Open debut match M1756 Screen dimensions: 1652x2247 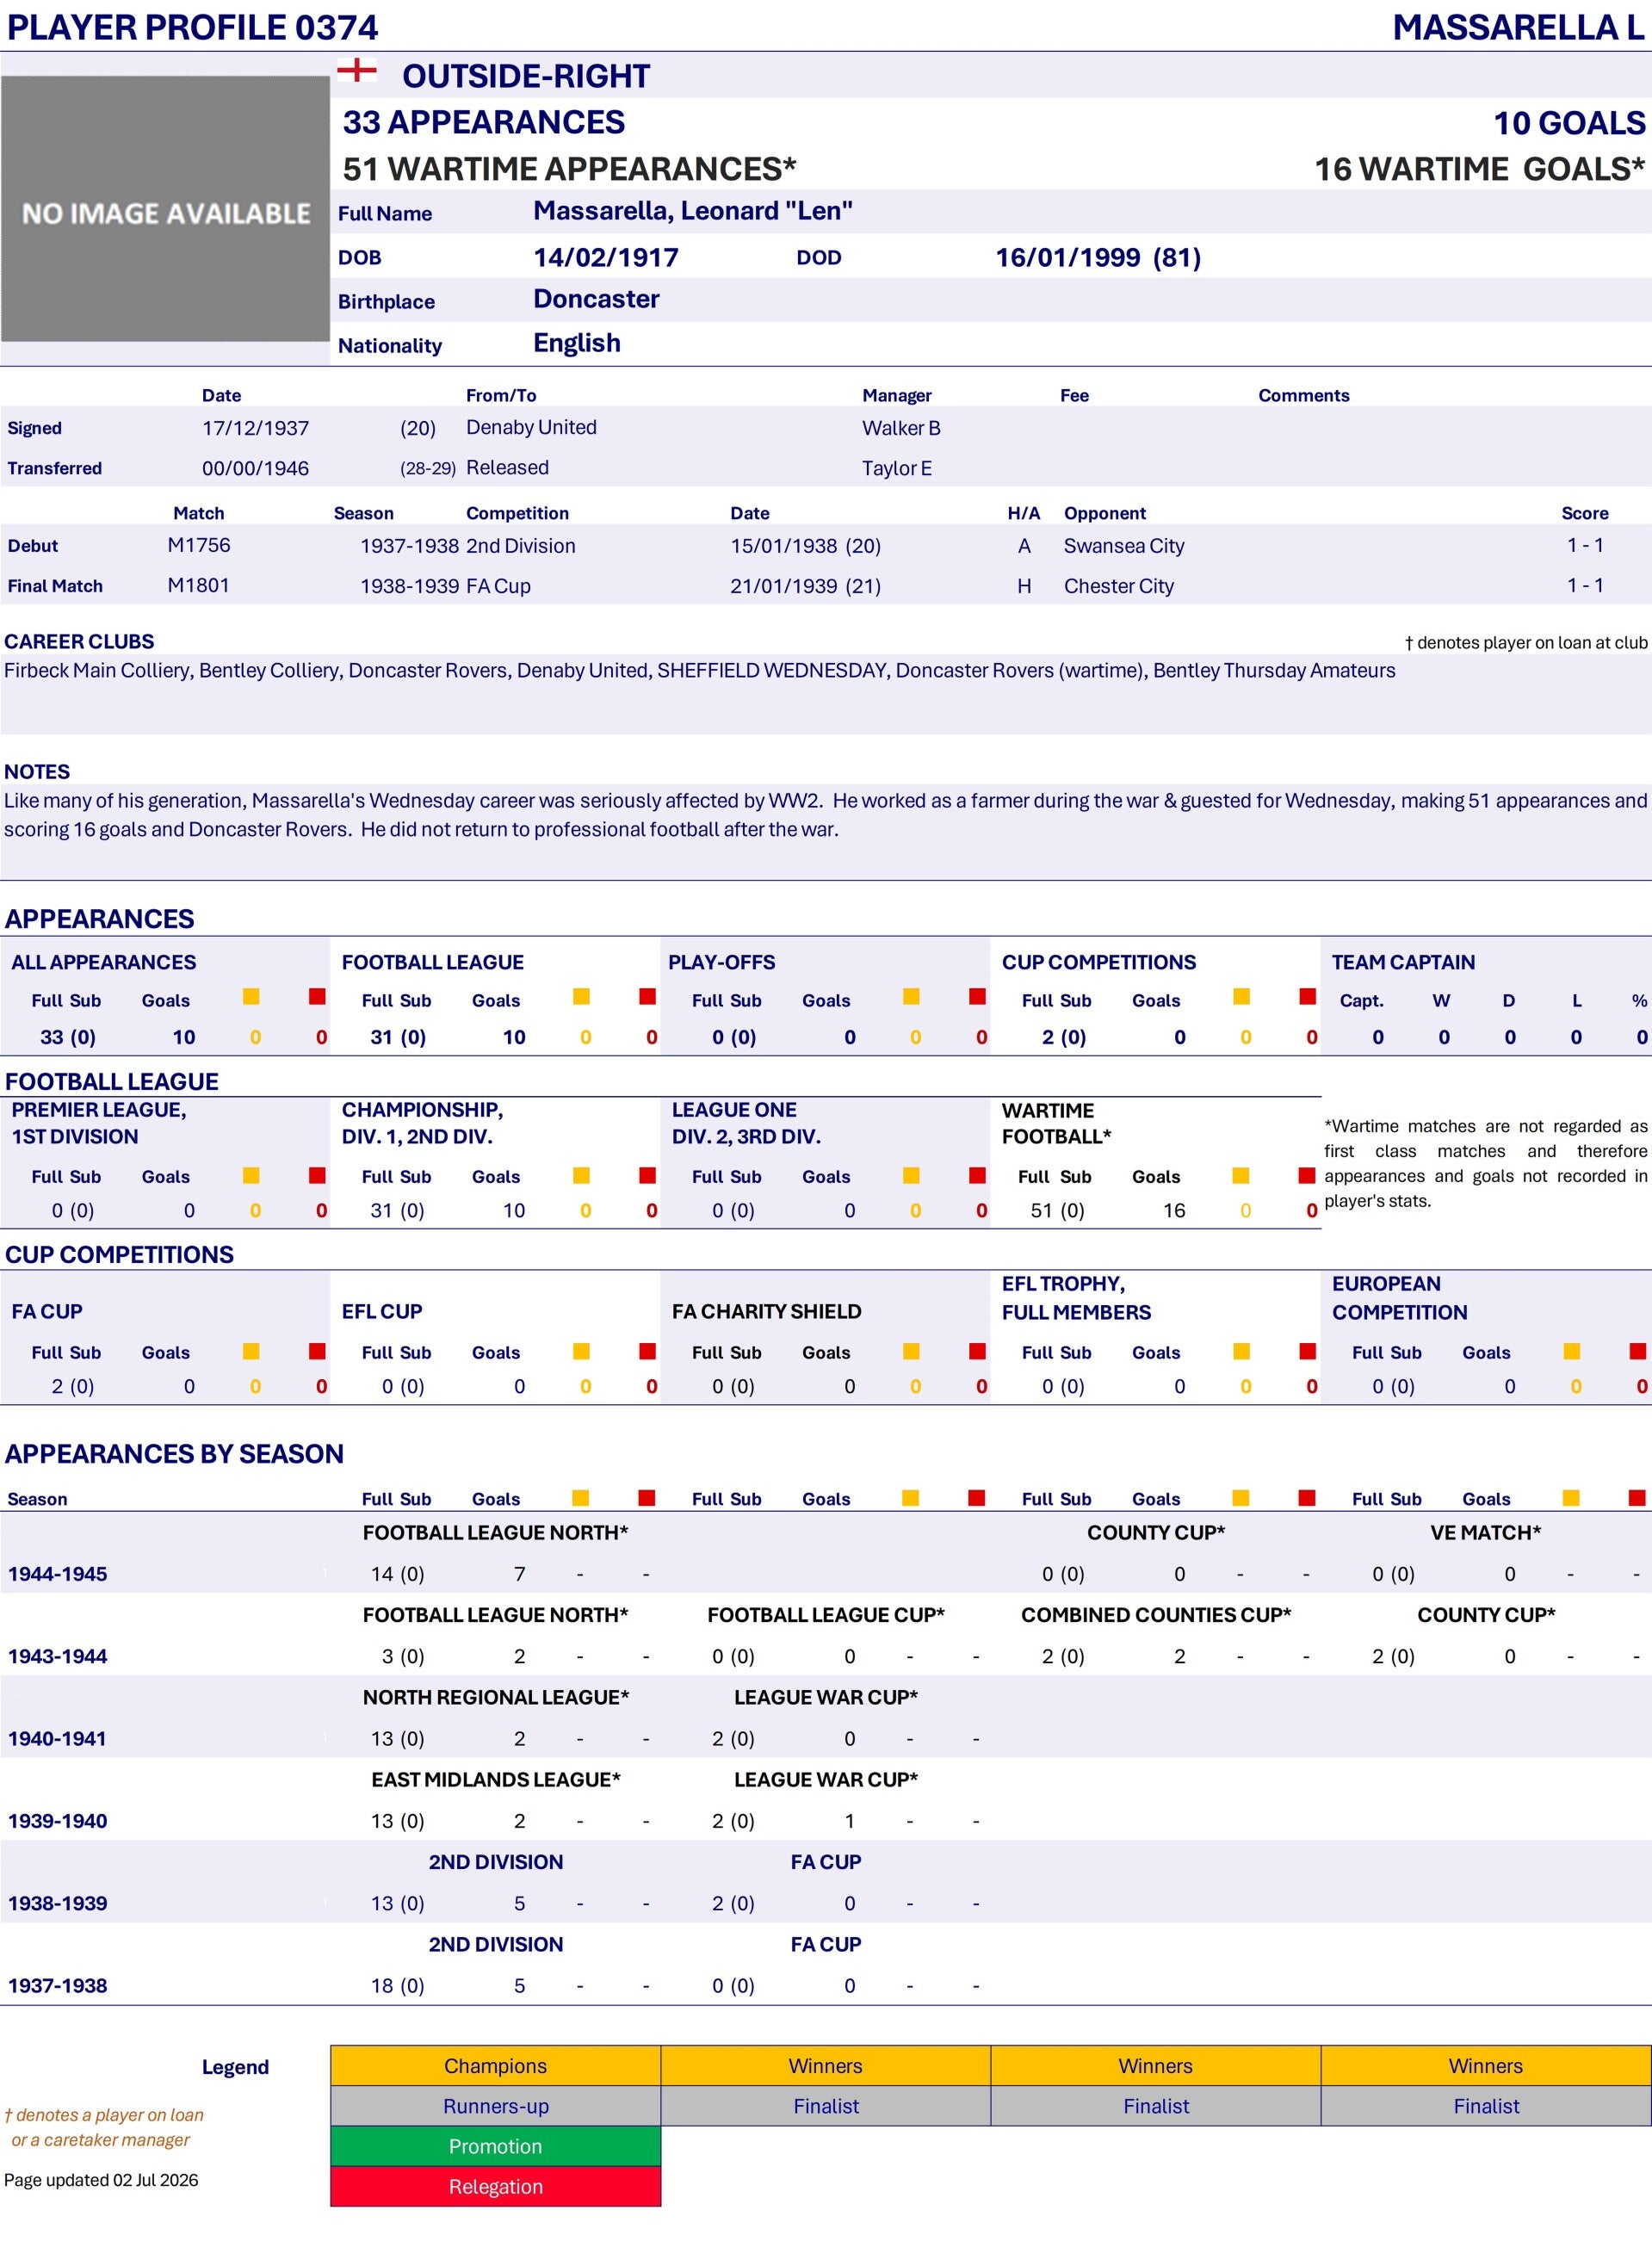[x=199, y=545]
